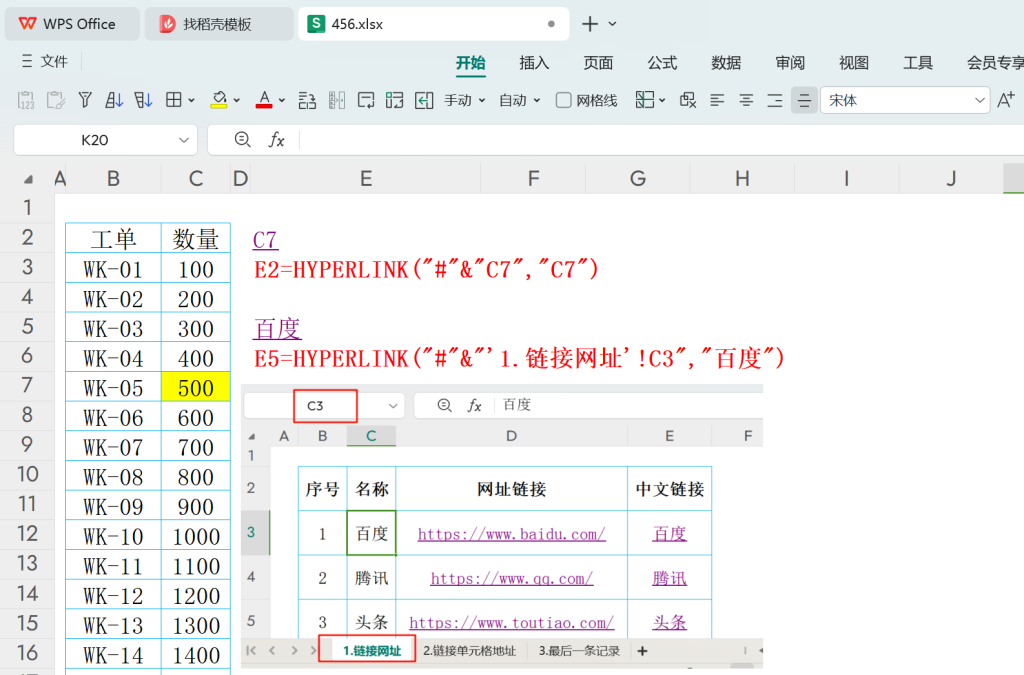Follow the C7 hyperlink in cell E2
The image size is (1024, 675).
click(265, 240)
